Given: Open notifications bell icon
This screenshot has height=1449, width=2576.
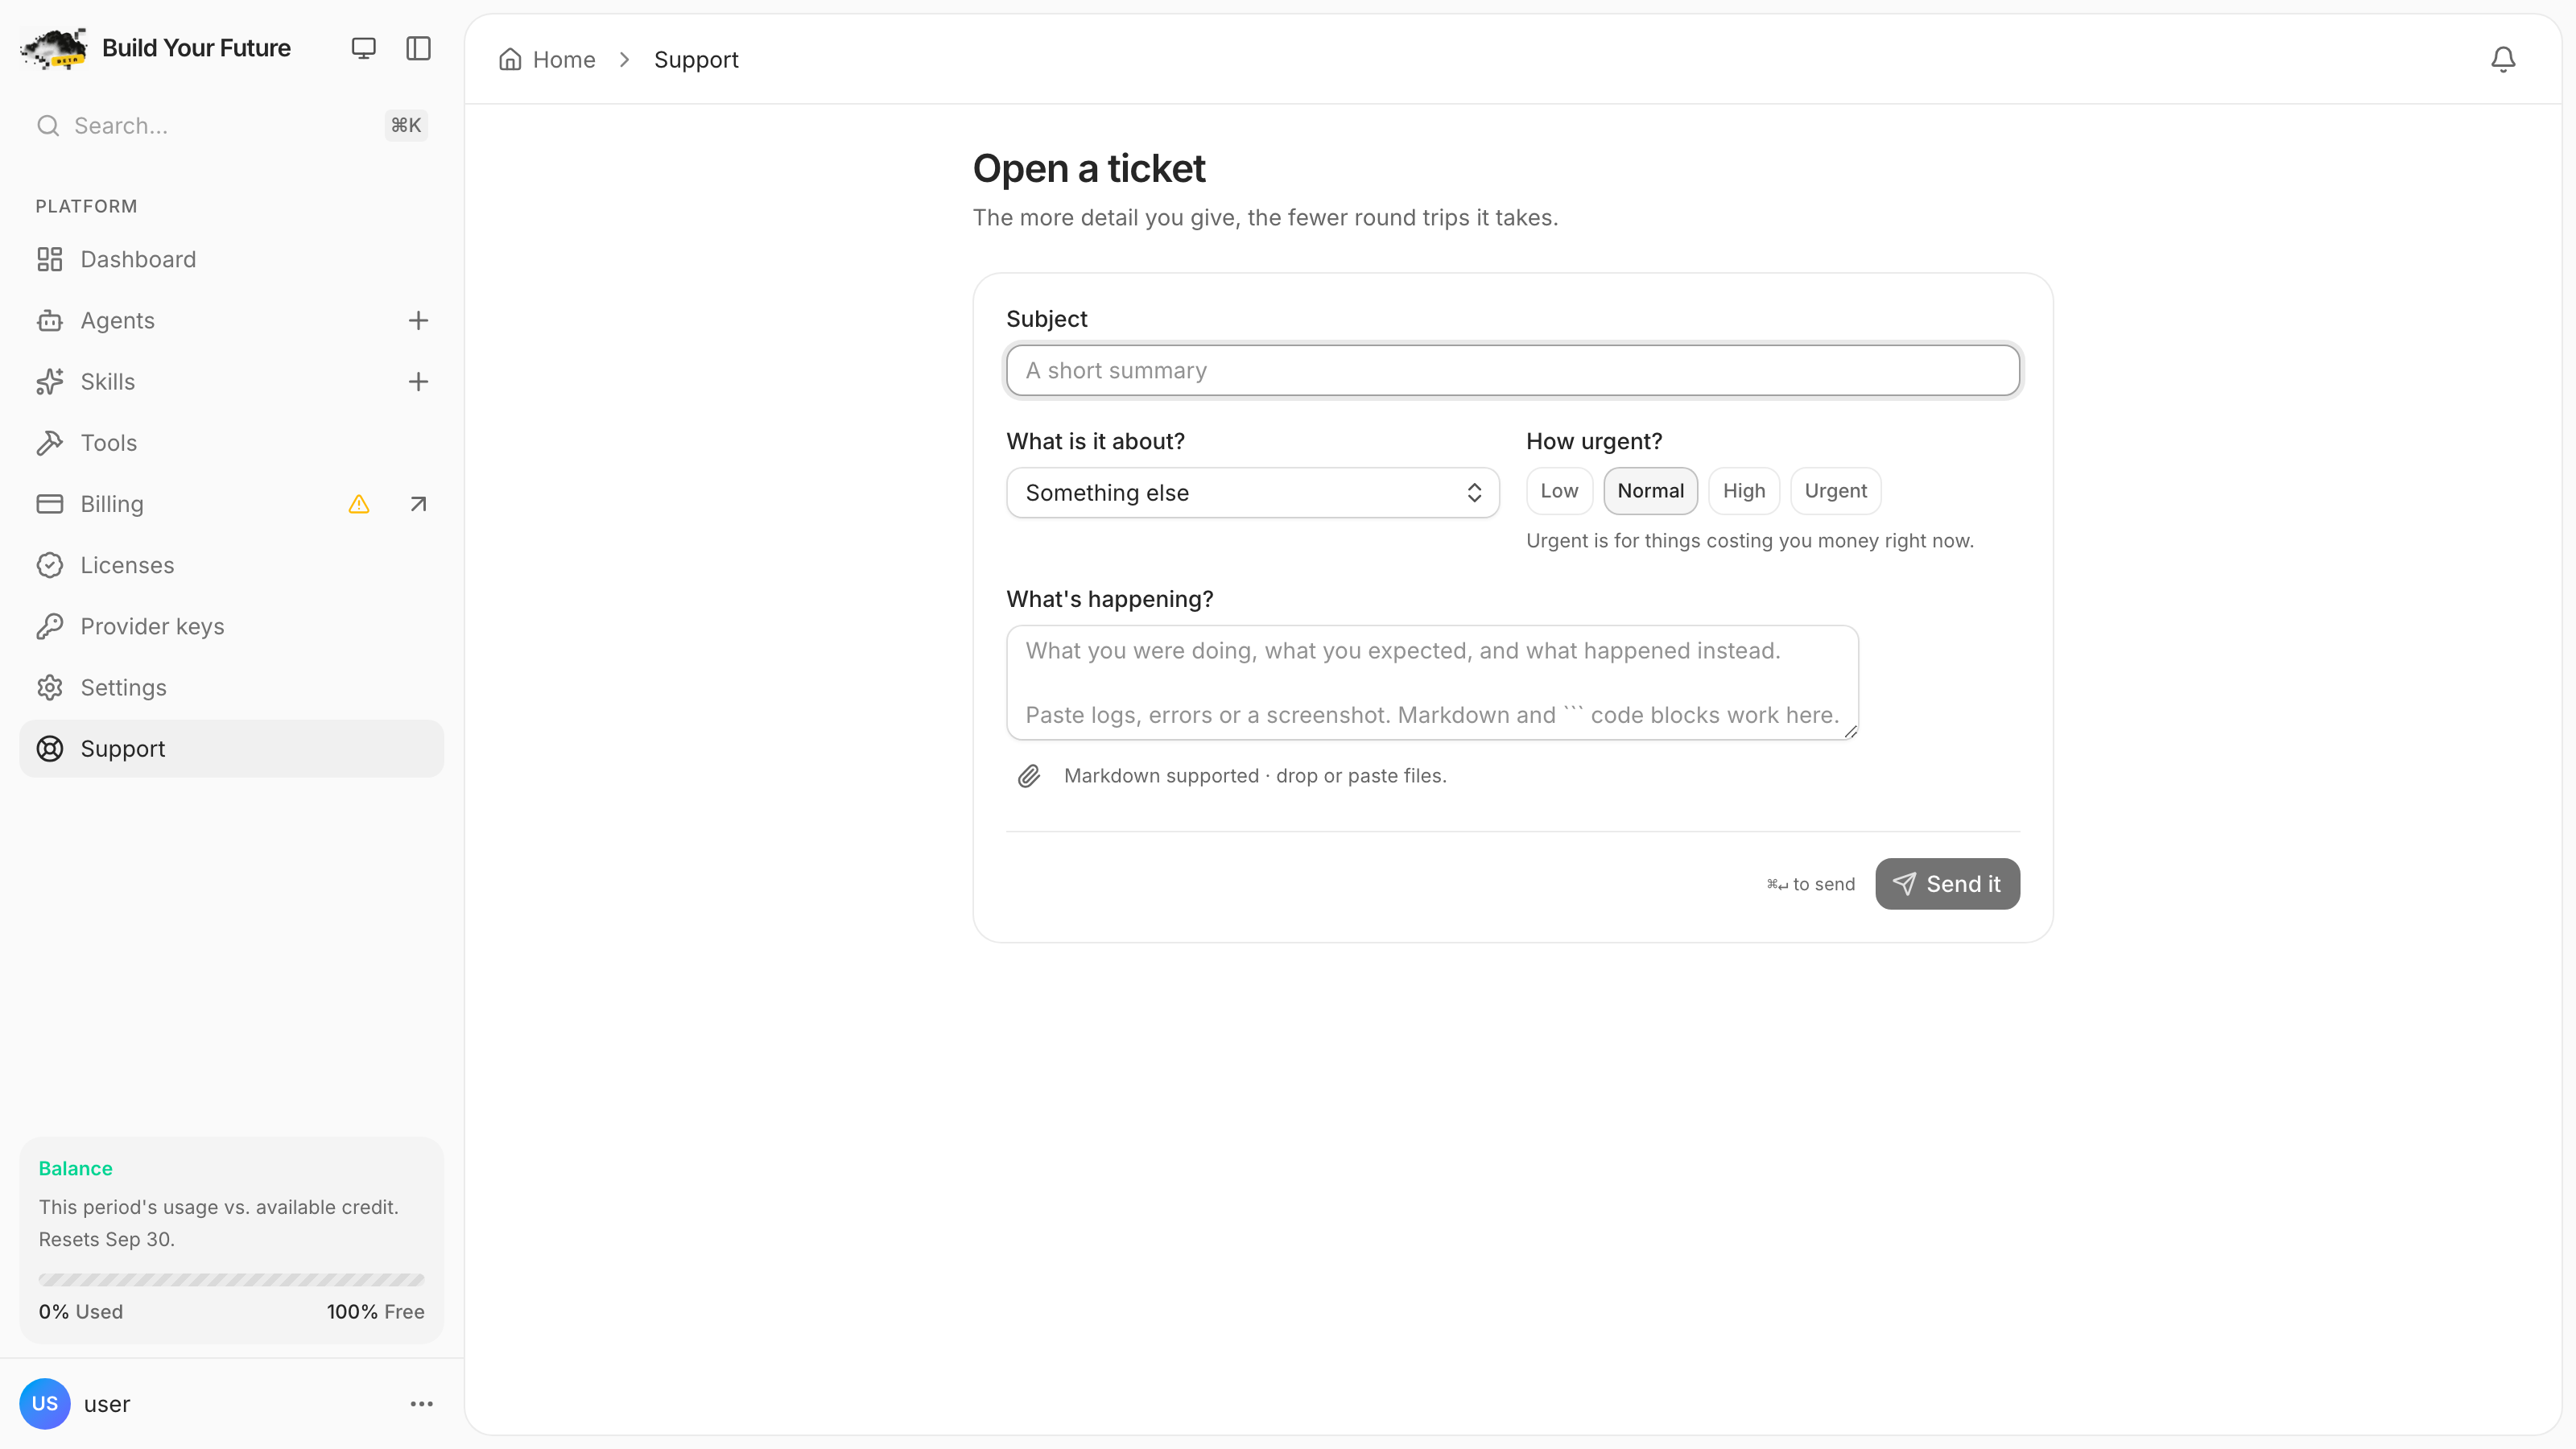Looking at the screenshot, I should point(2503,60).
